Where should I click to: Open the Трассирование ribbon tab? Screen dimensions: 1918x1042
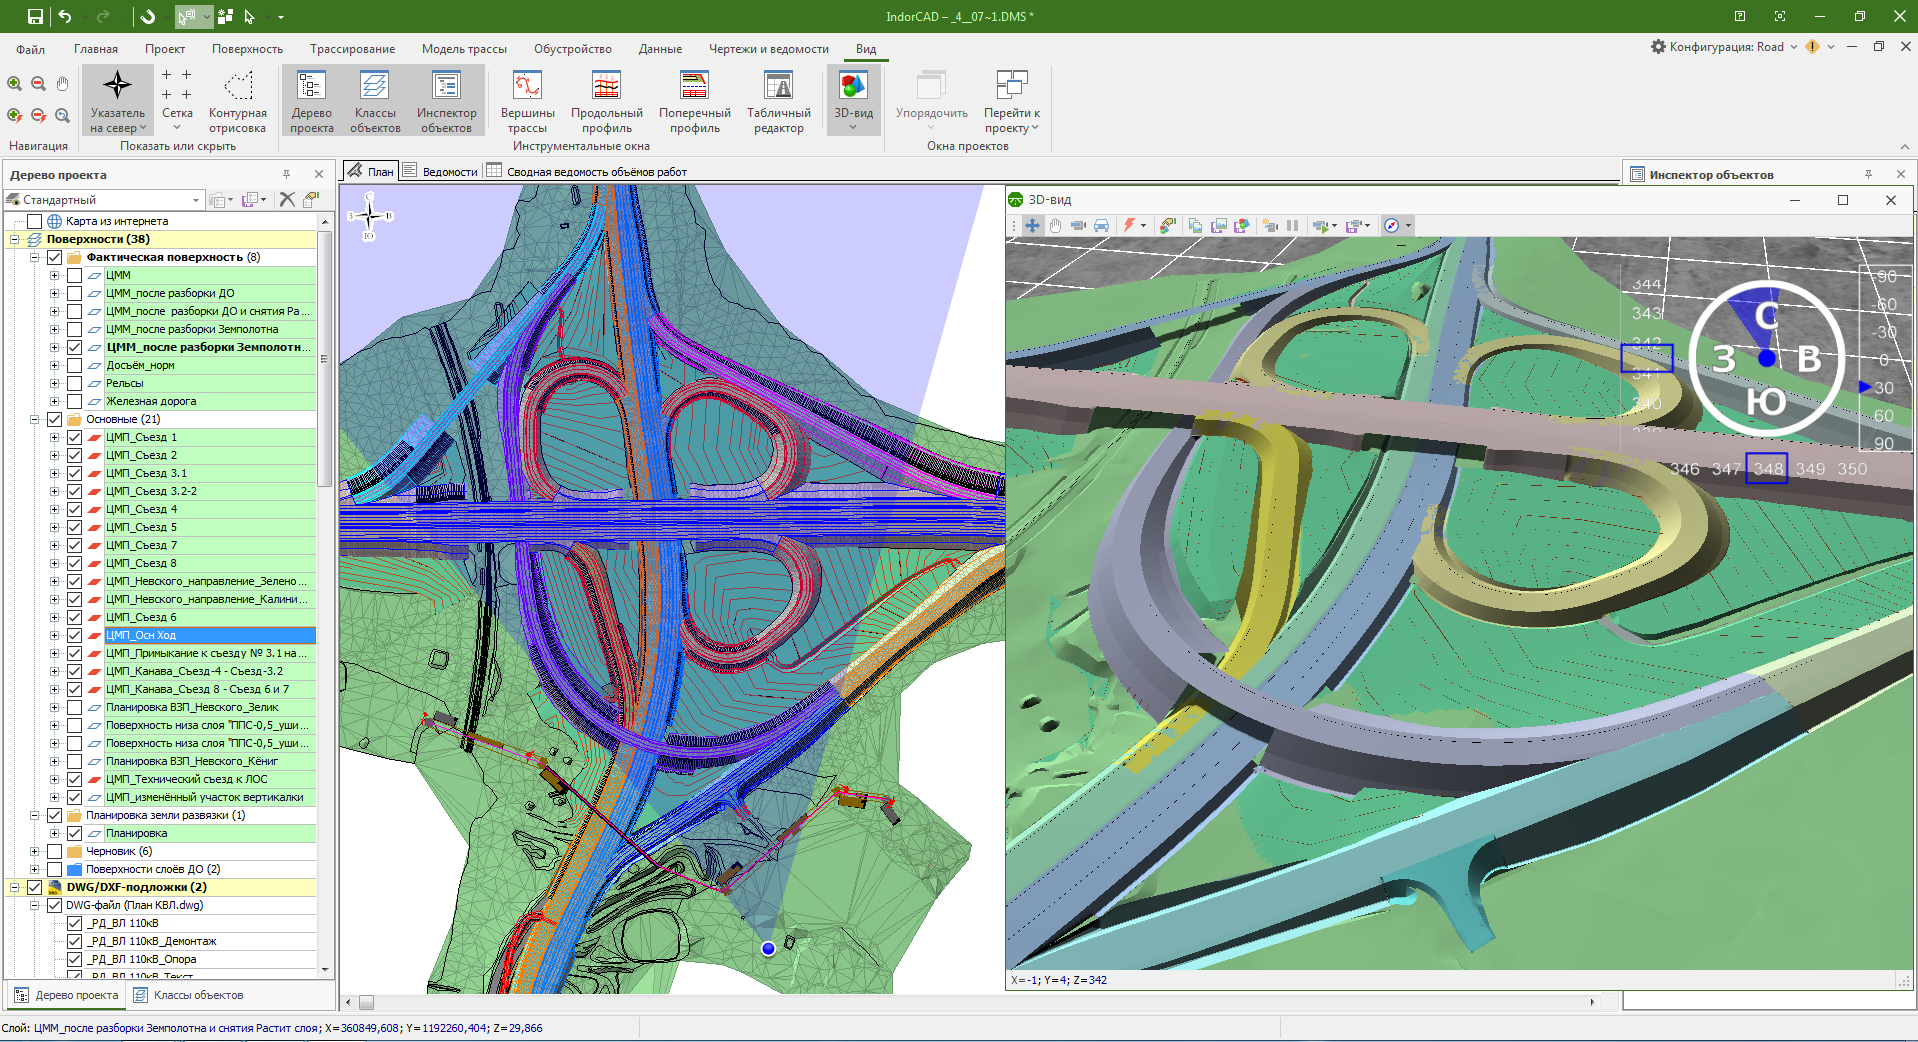click(352, 49)
